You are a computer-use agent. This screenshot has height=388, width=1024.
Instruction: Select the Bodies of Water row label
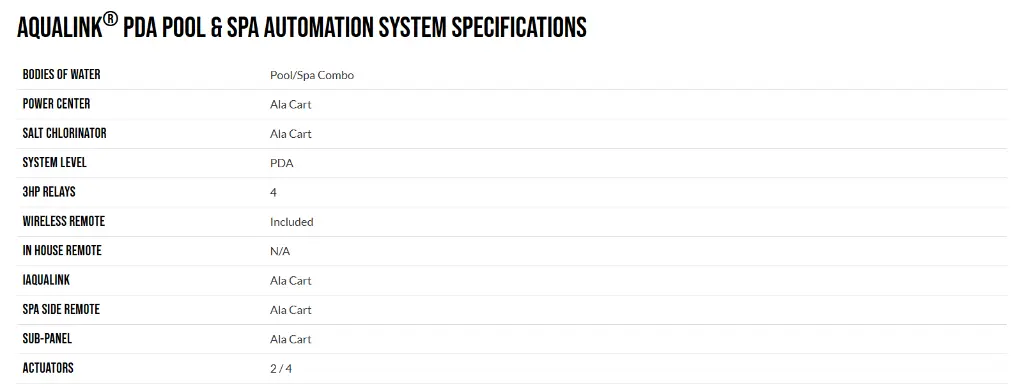pos(61,74)
